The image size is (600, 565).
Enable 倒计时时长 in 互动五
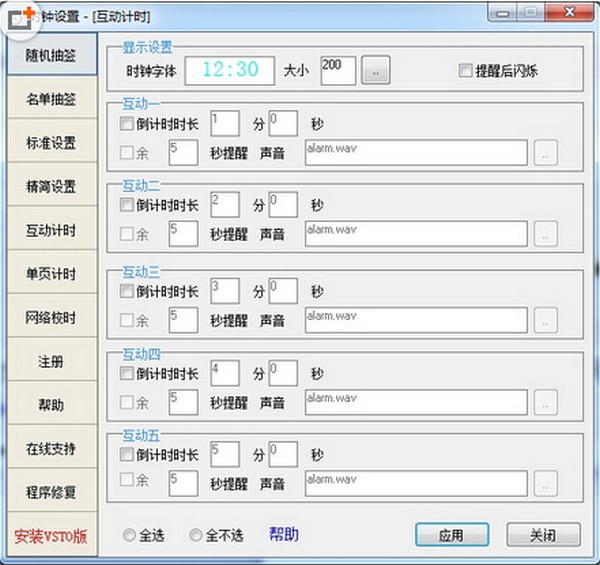pos(126,454)
